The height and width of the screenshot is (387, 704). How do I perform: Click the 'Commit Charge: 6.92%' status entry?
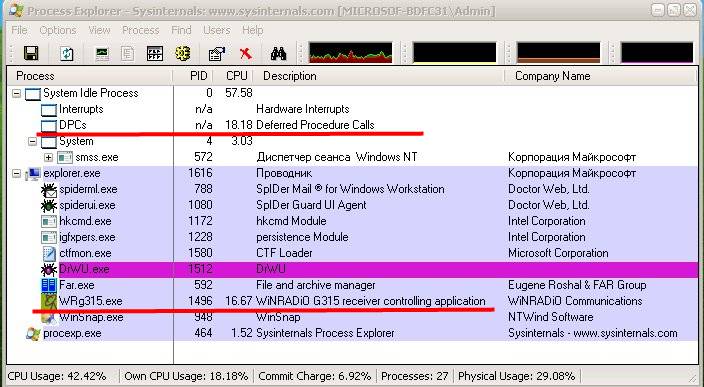(x=315, y=376)
